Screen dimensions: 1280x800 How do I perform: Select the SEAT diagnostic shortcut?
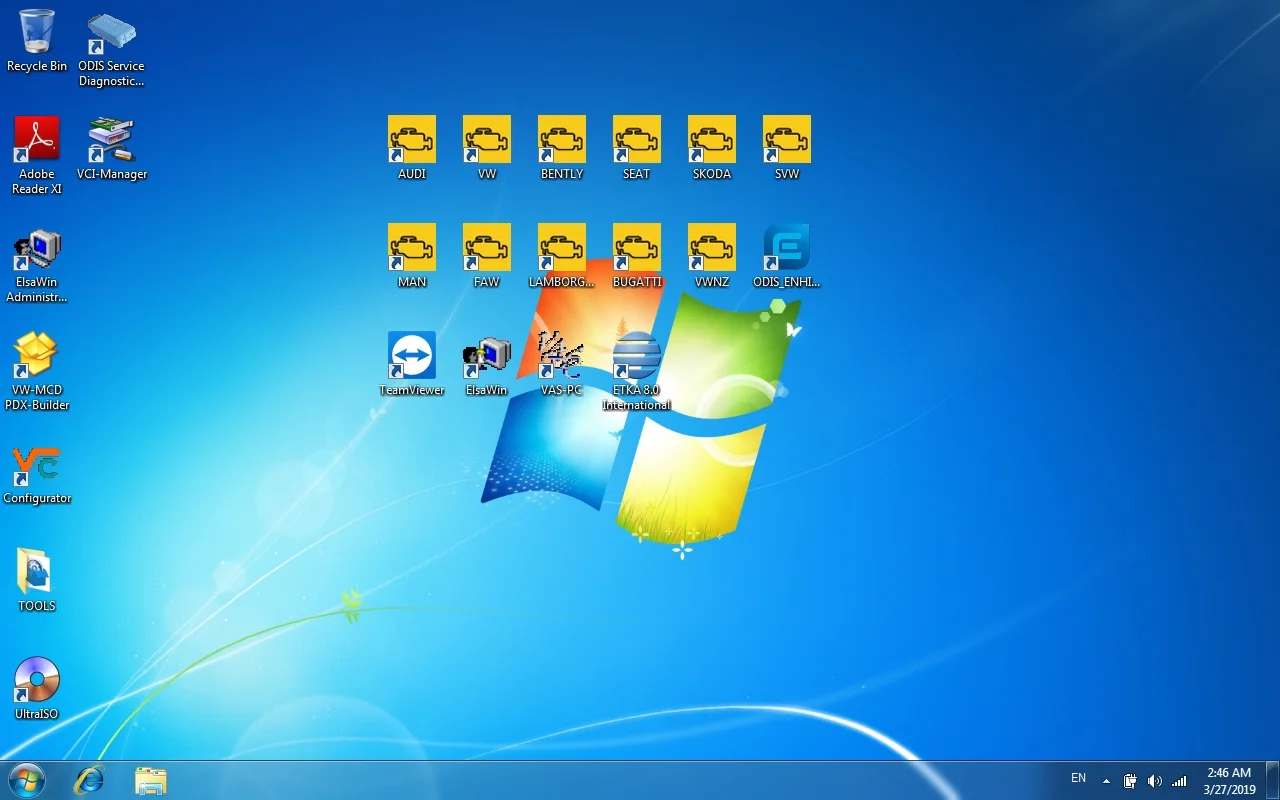pyautogui.click(x=637, y=148)
